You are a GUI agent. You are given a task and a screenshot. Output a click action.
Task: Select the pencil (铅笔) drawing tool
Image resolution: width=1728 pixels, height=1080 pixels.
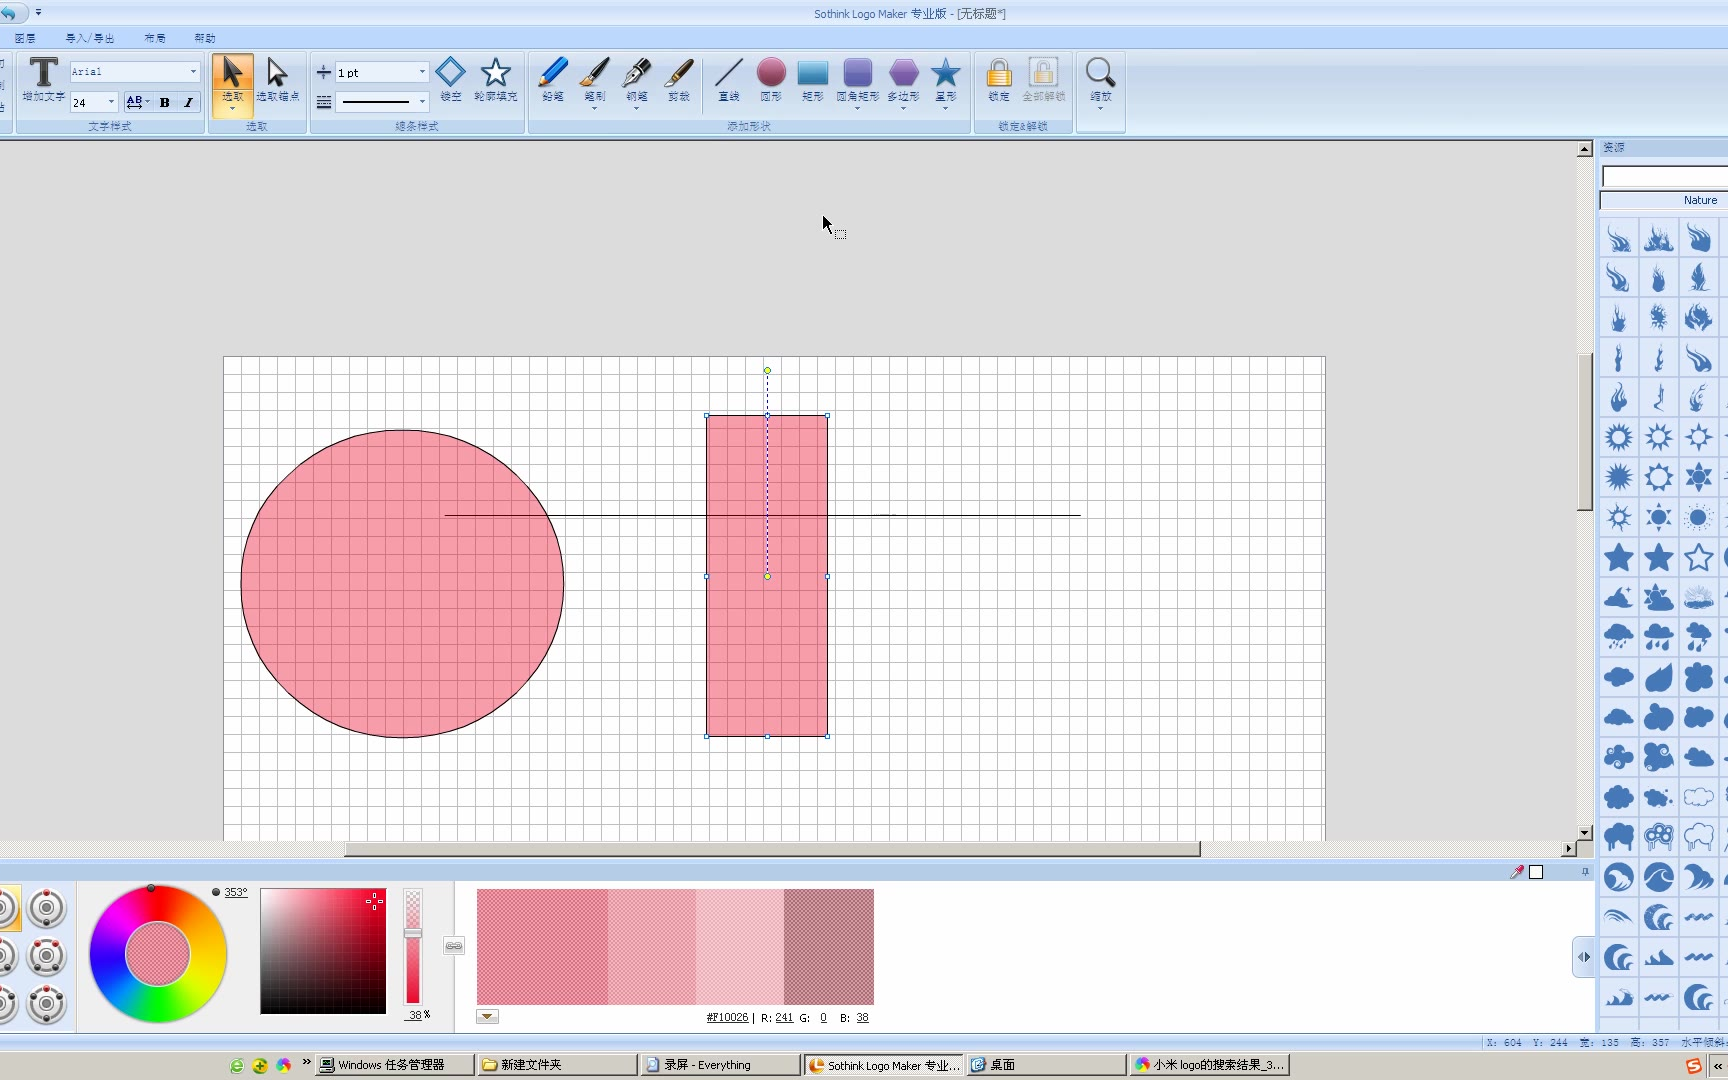(552, 78)
